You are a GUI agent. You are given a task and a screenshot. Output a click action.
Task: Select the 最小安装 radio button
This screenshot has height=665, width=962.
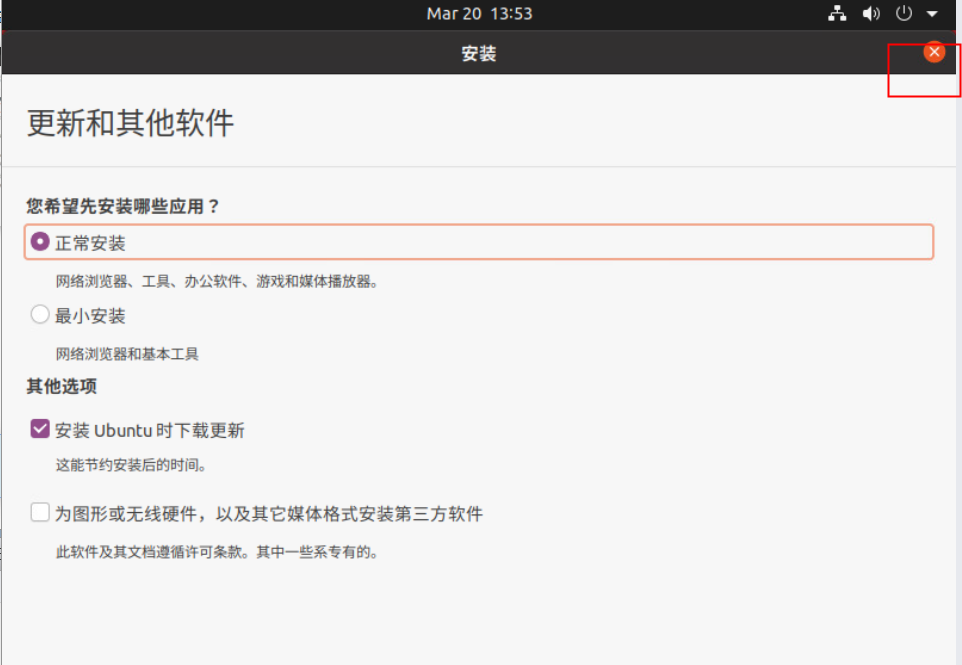(x=40, y=315)
